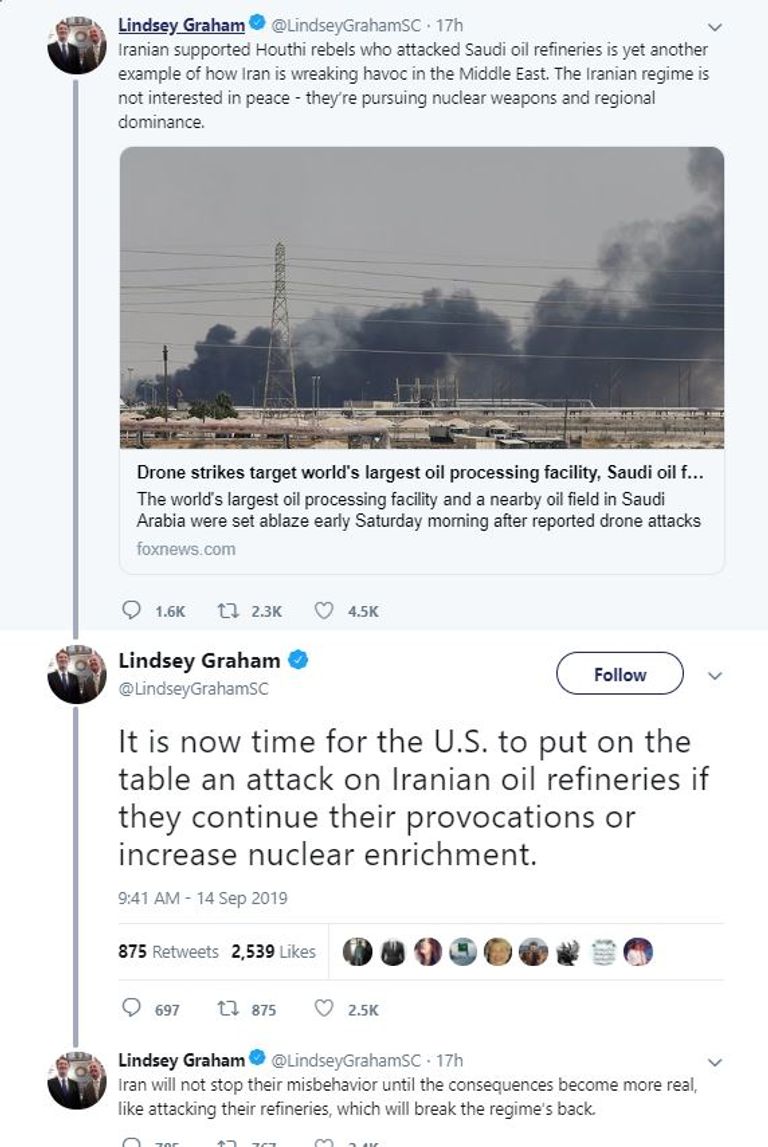Follow Lindsey Graham

point(619,674)
